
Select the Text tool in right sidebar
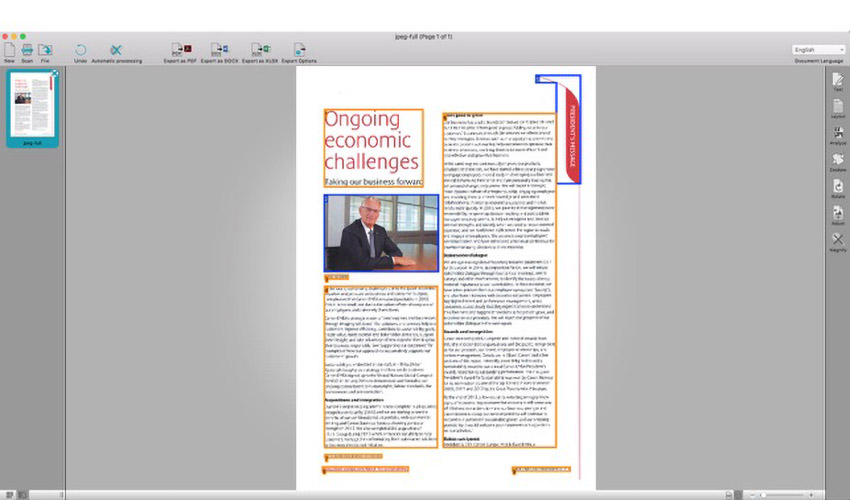click(838, 80)
